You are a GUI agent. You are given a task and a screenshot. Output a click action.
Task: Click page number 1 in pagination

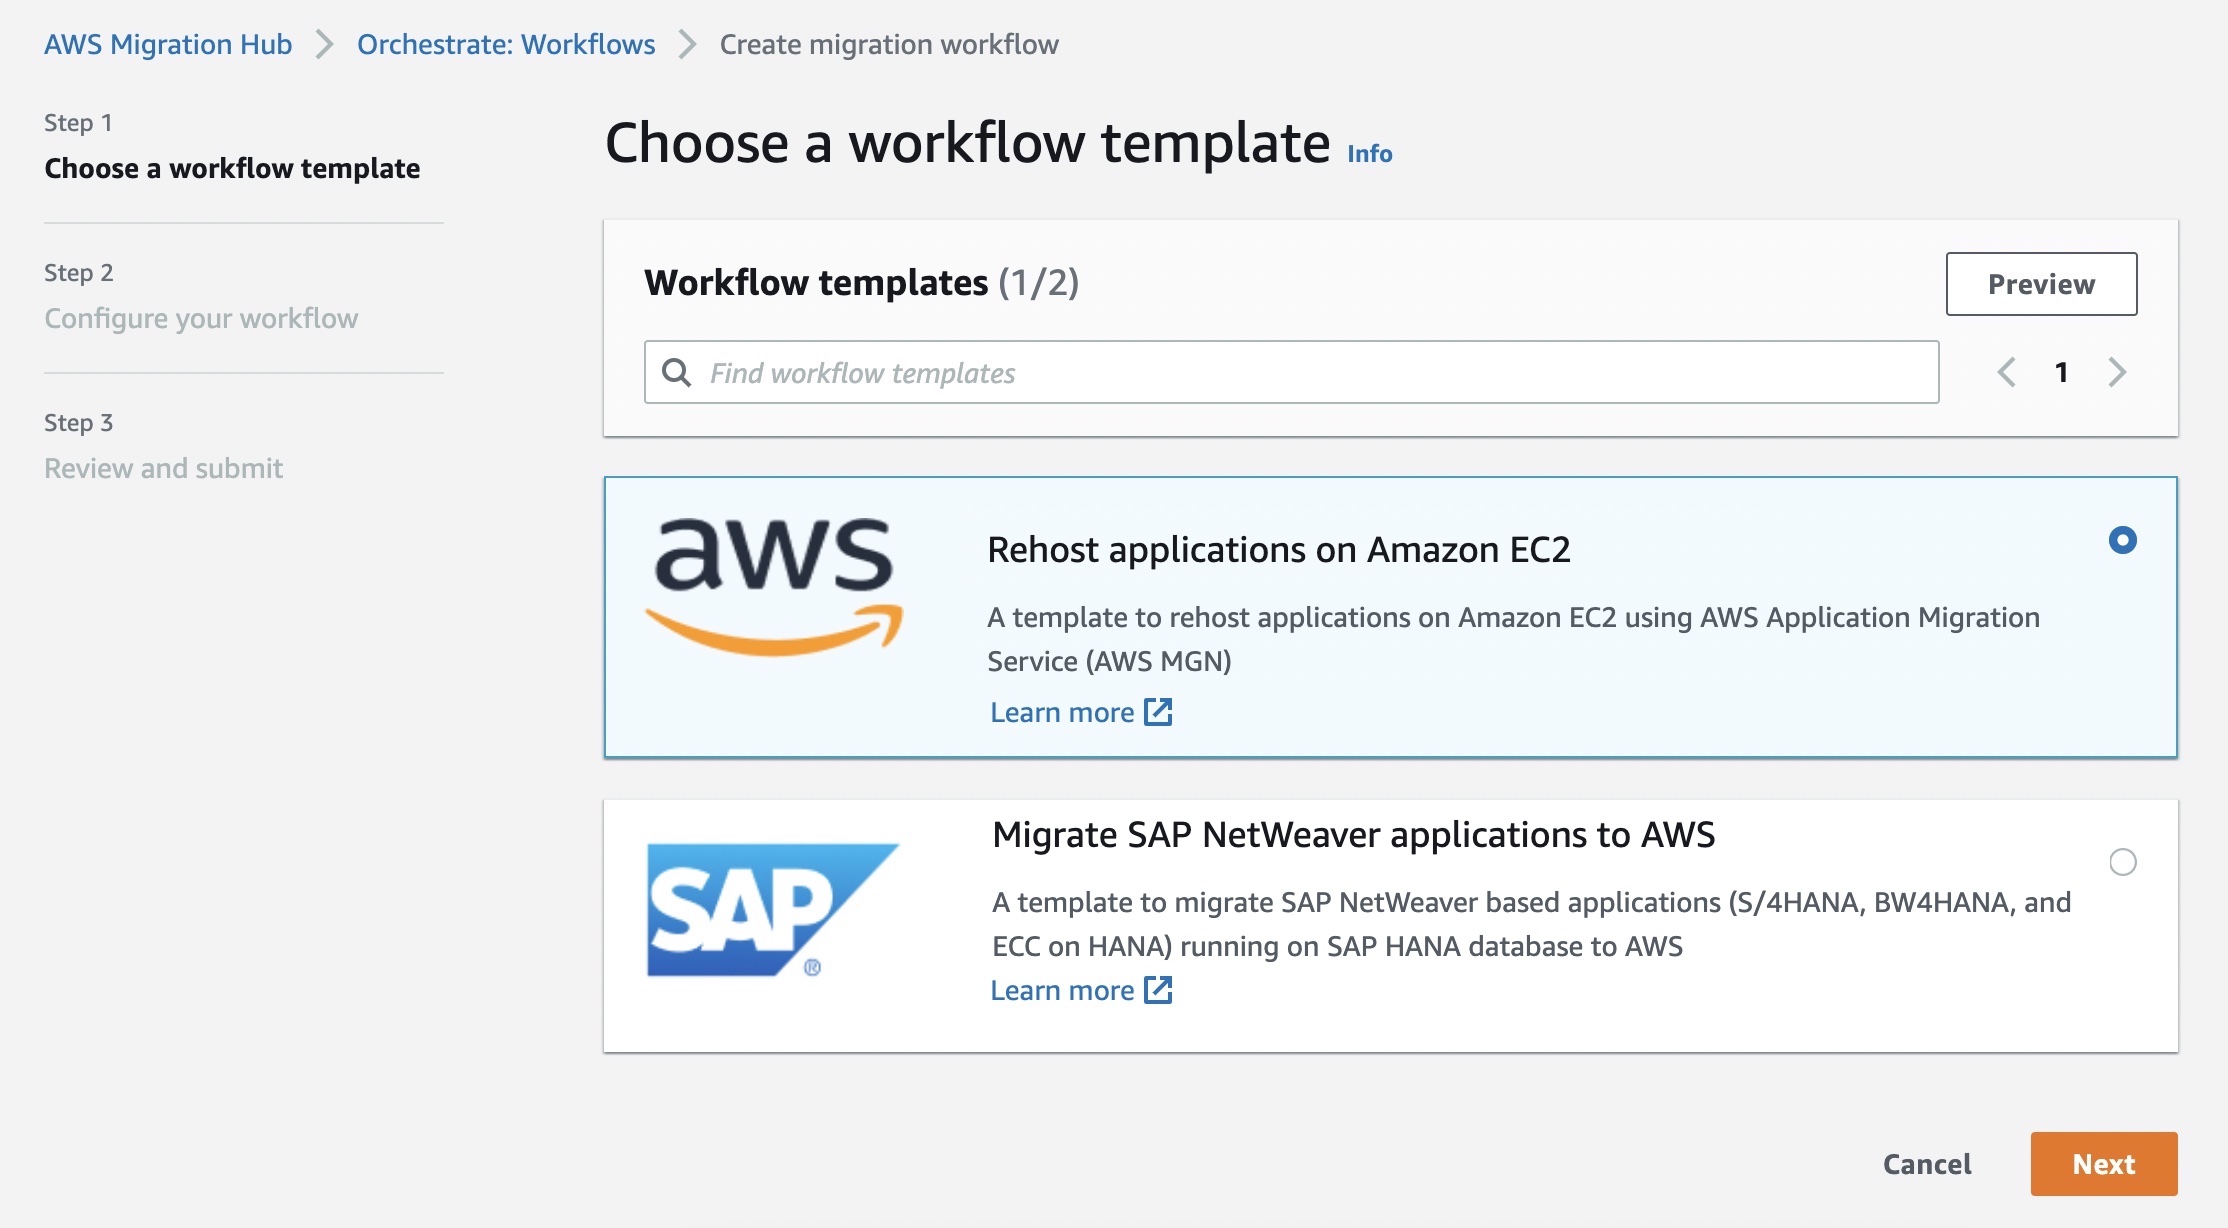[x=2061, y=372]
